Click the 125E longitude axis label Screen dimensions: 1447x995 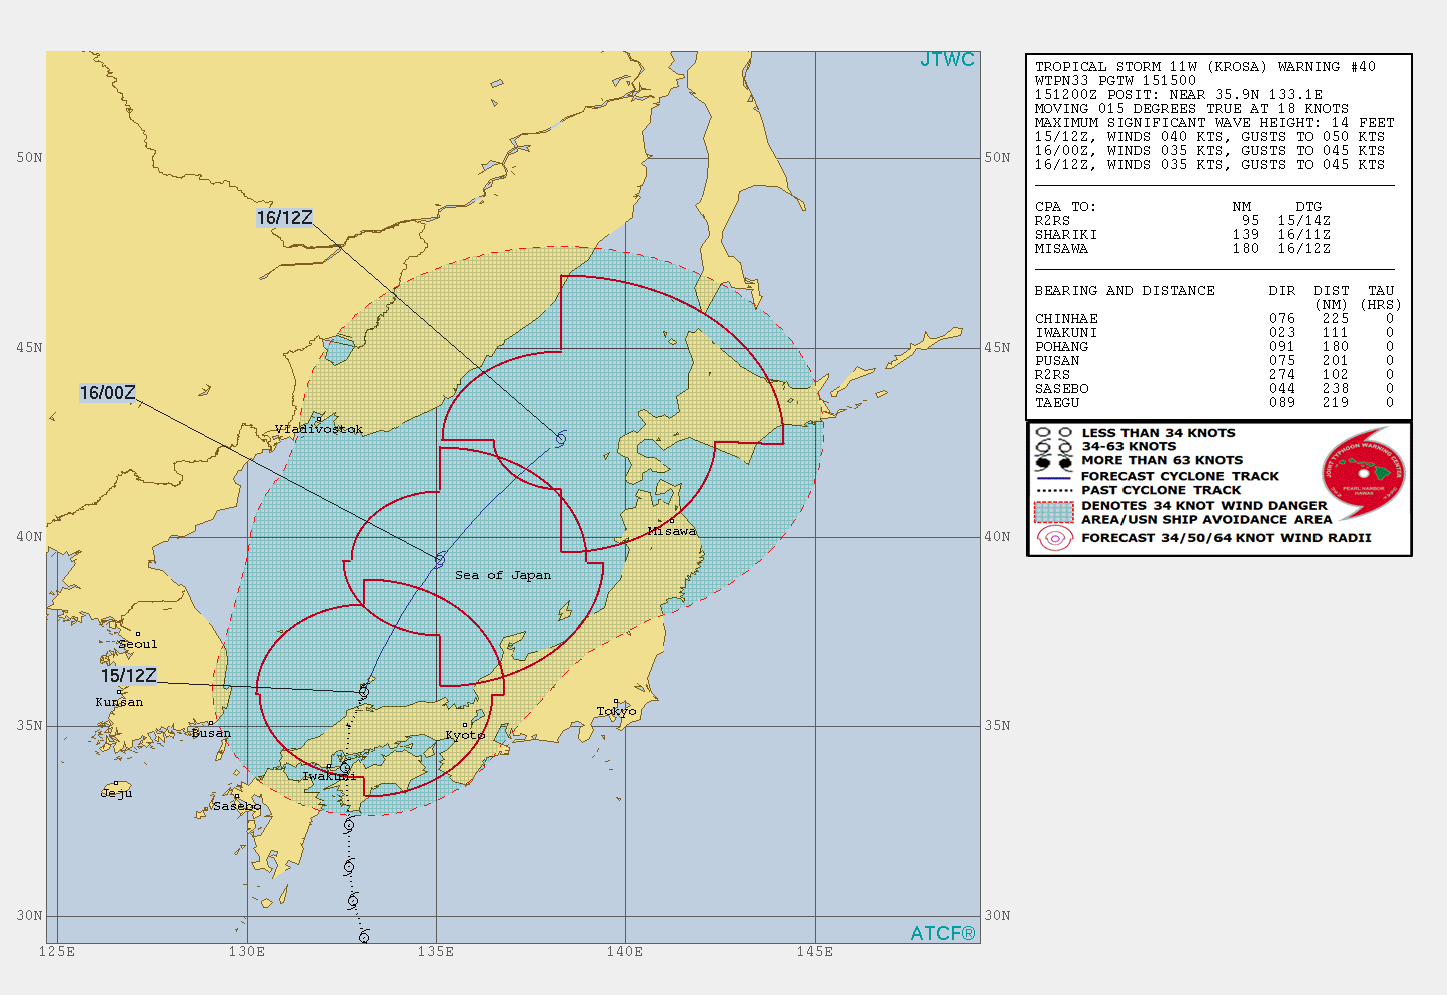click(x=57, y=951)
